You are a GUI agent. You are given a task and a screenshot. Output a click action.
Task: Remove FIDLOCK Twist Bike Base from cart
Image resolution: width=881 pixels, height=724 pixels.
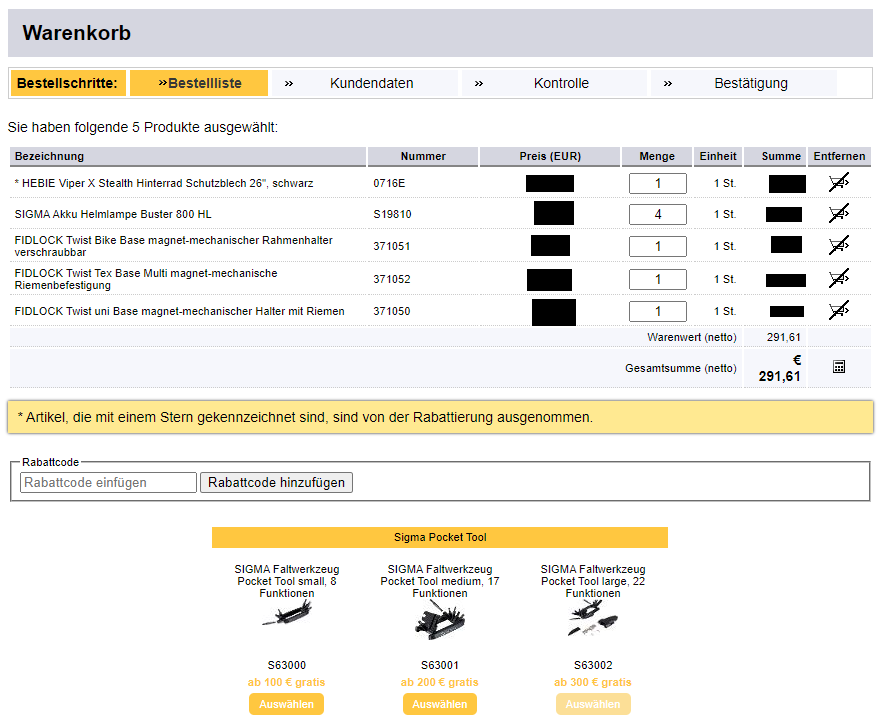click(838, 245)
